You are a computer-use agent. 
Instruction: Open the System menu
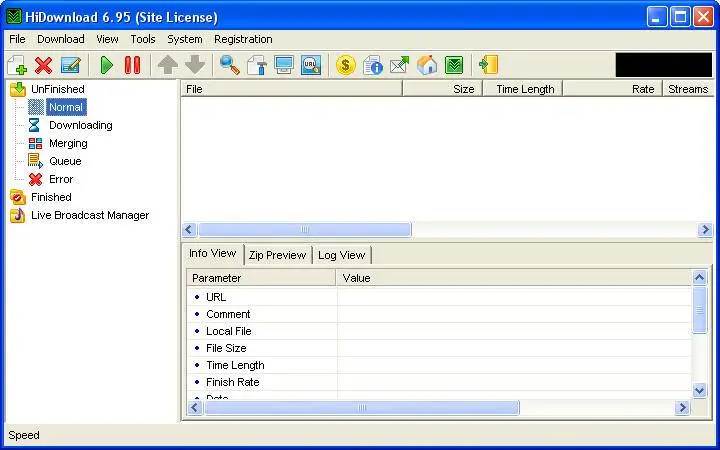pos(185,39)
